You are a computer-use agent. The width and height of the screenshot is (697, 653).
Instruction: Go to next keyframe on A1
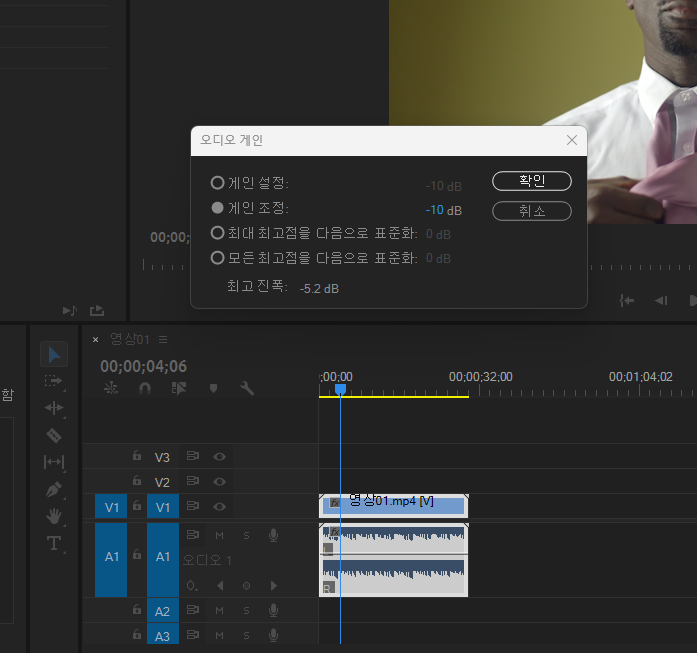click(x=273, y=586)
